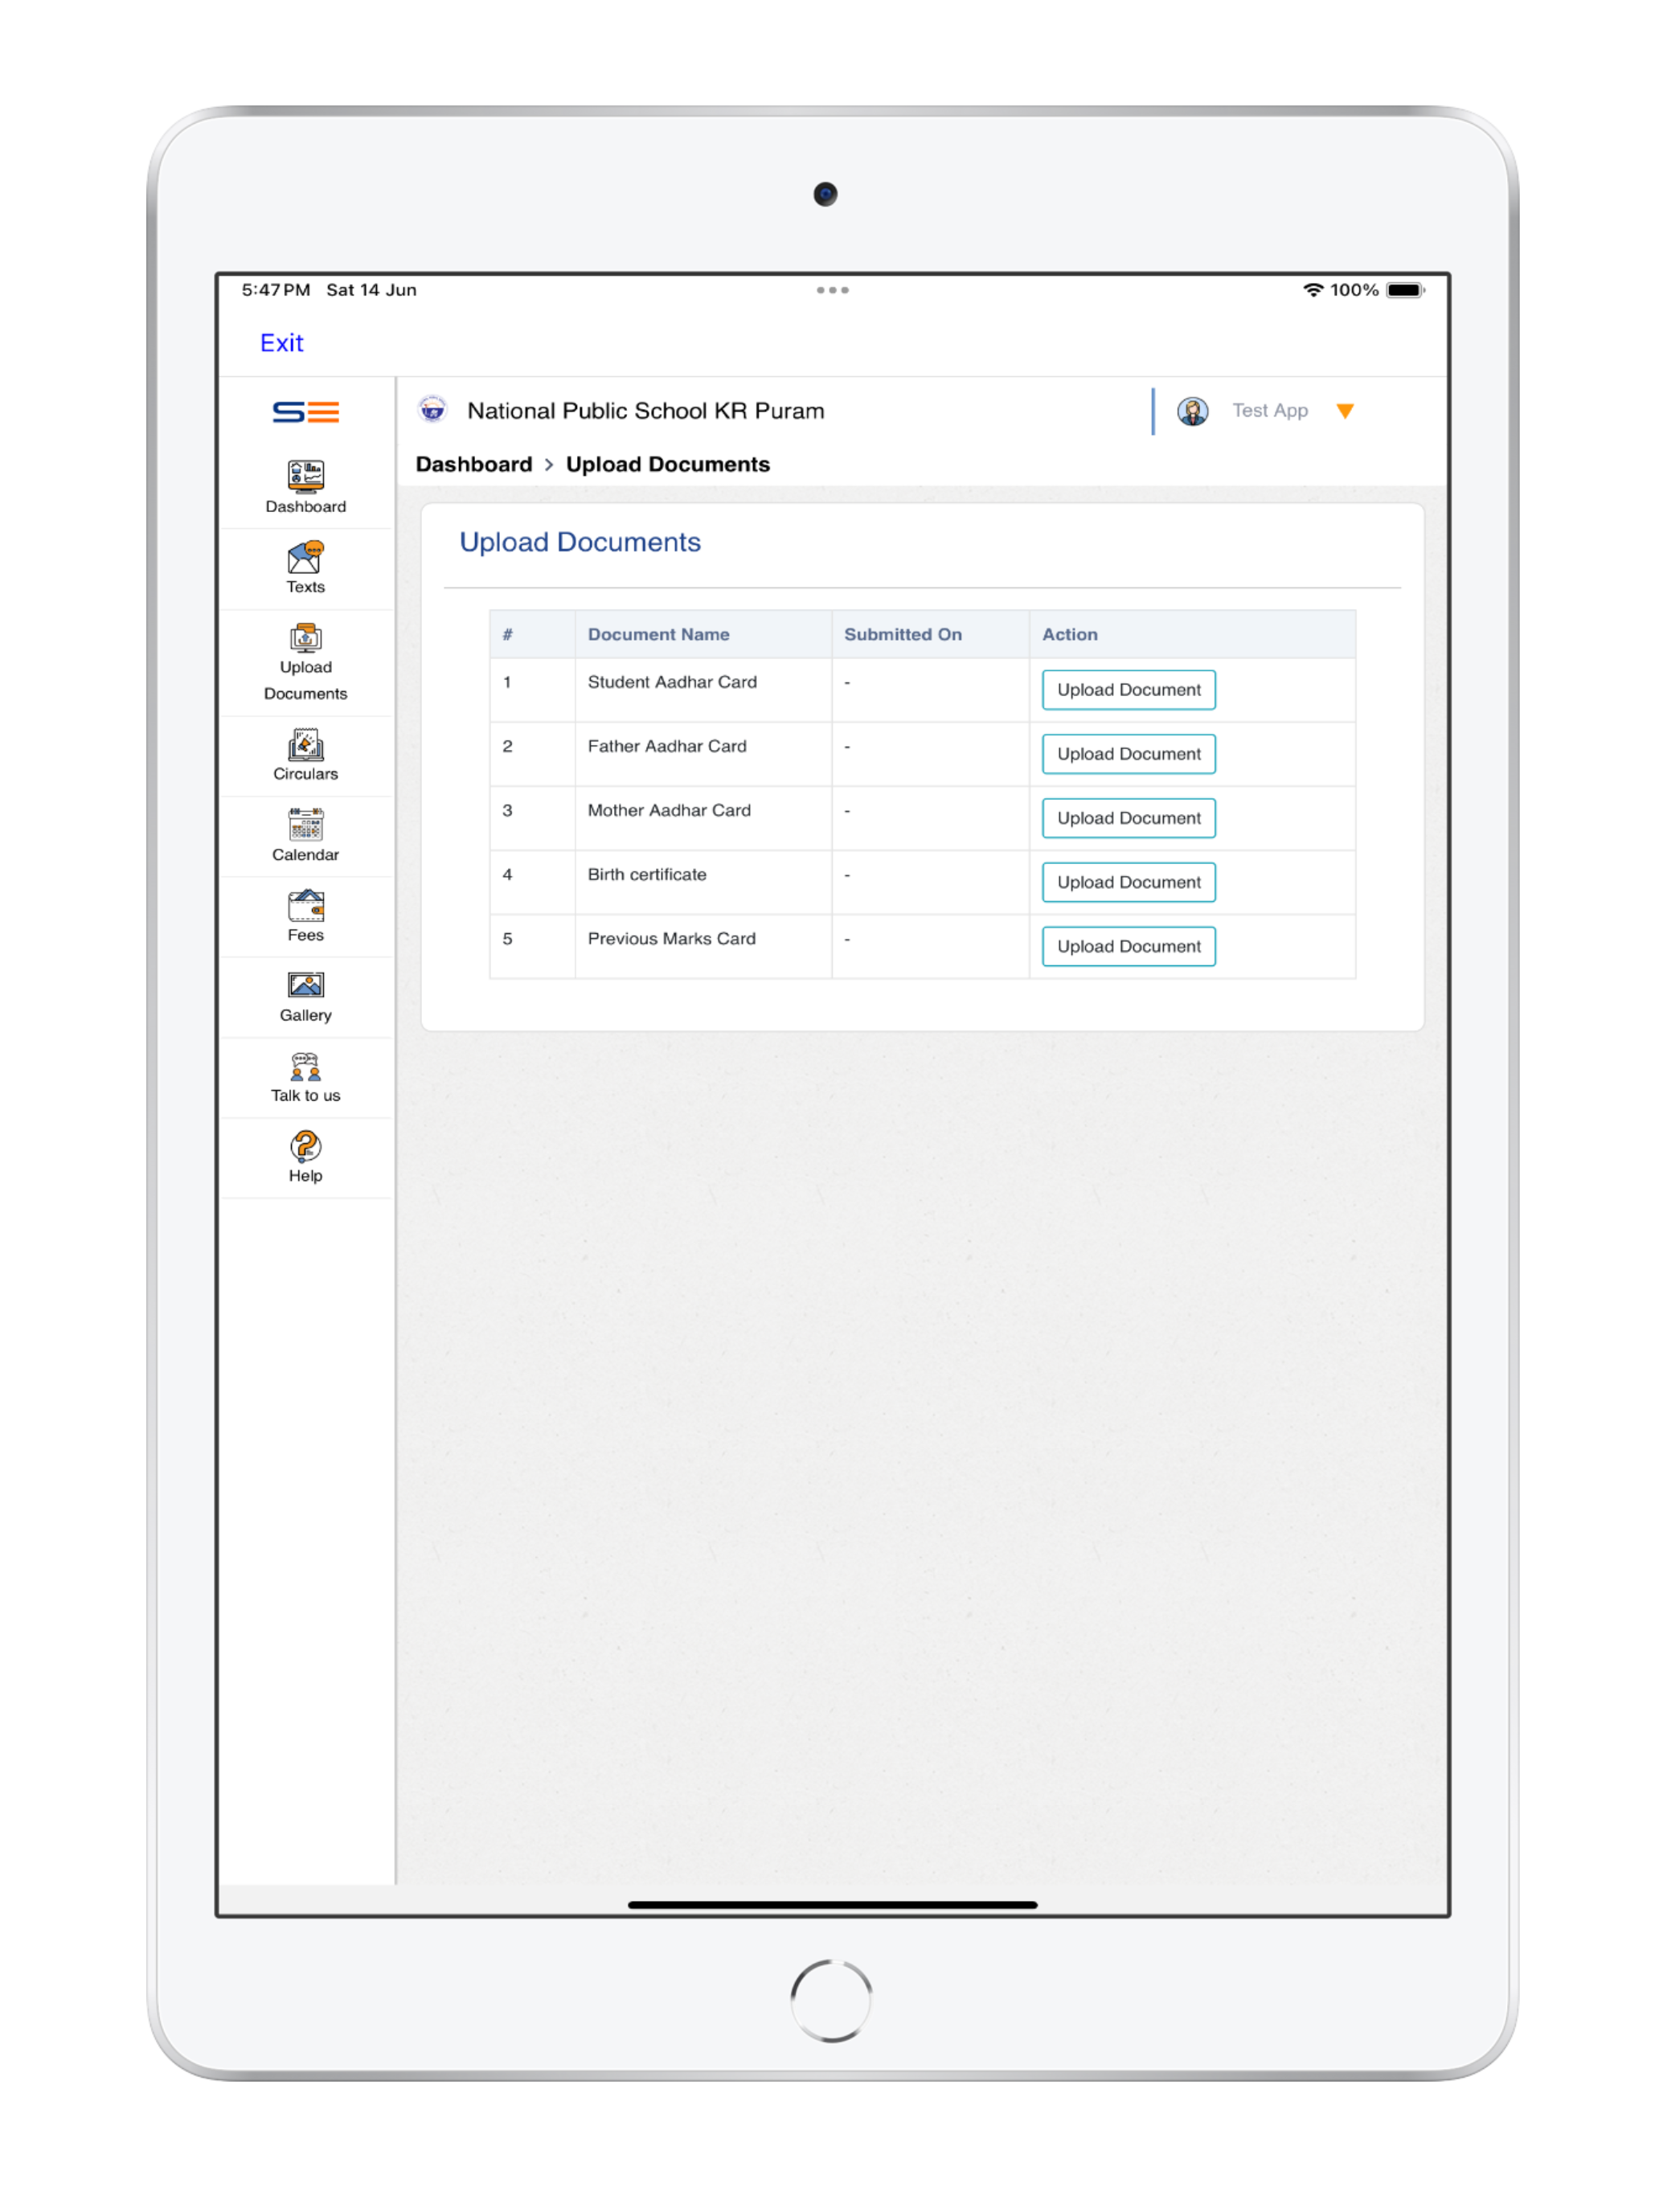Image resolution: width=1659 pixels, height=2212 pixels.
Task: Click the Test App username label
Action: tap(1270, 411)
